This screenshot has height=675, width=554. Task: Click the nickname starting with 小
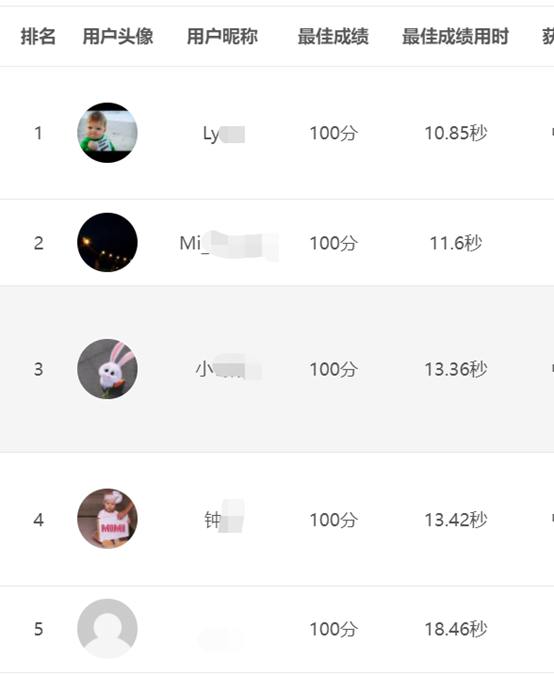coord(229,368)
